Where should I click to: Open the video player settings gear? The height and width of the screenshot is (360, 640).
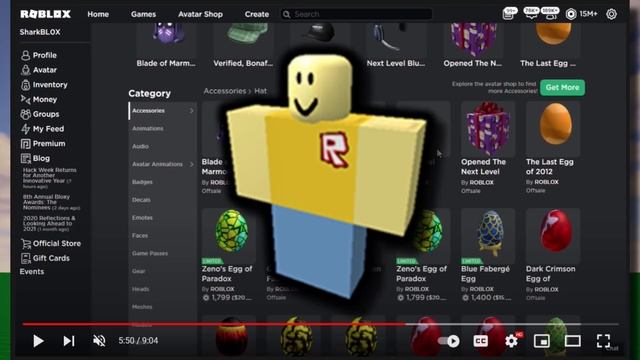pyautogui.click(x=511, y=341)
